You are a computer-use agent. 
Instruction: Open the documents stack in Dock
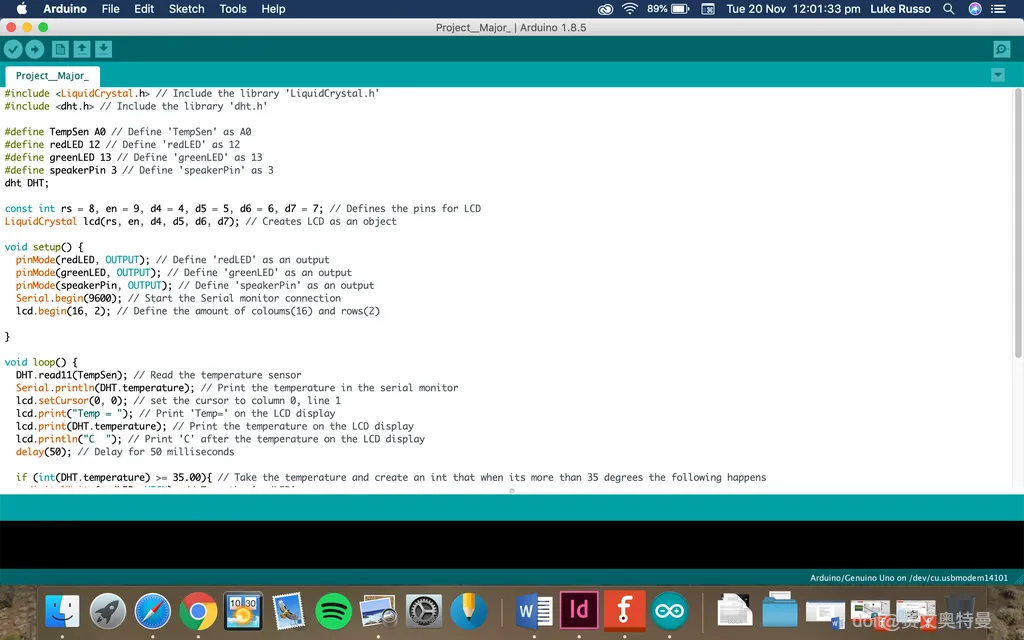pyautogui.click(x=734, y=611)
